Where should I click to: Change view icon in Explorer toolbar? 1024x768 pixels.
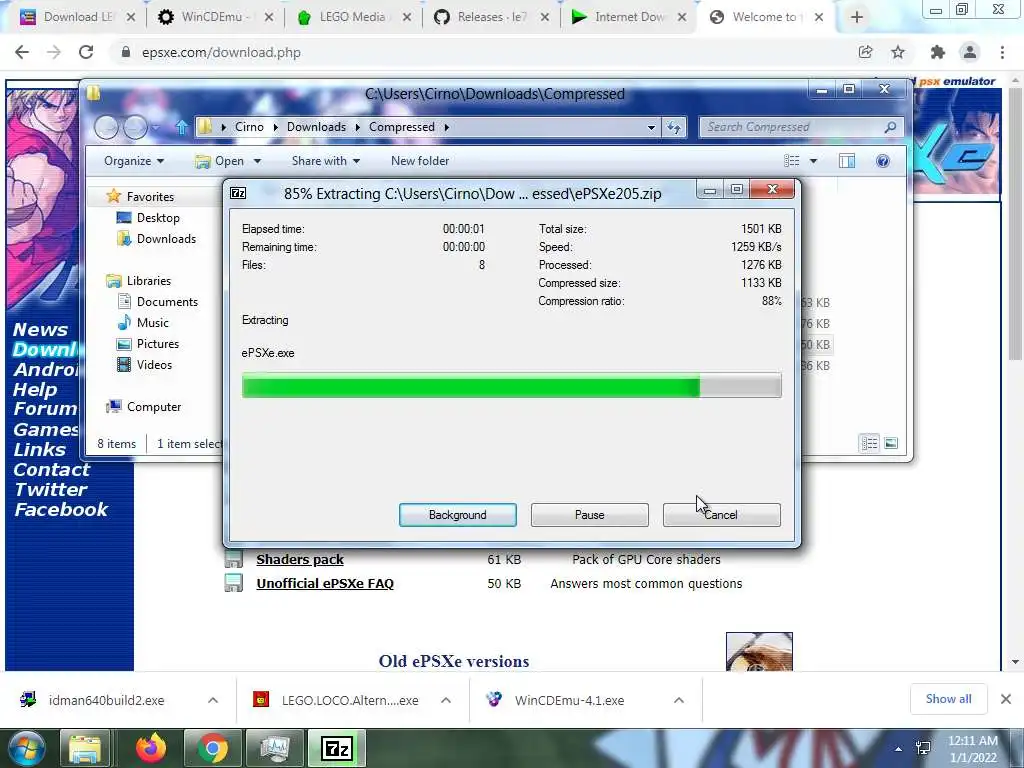click(792, 161)
